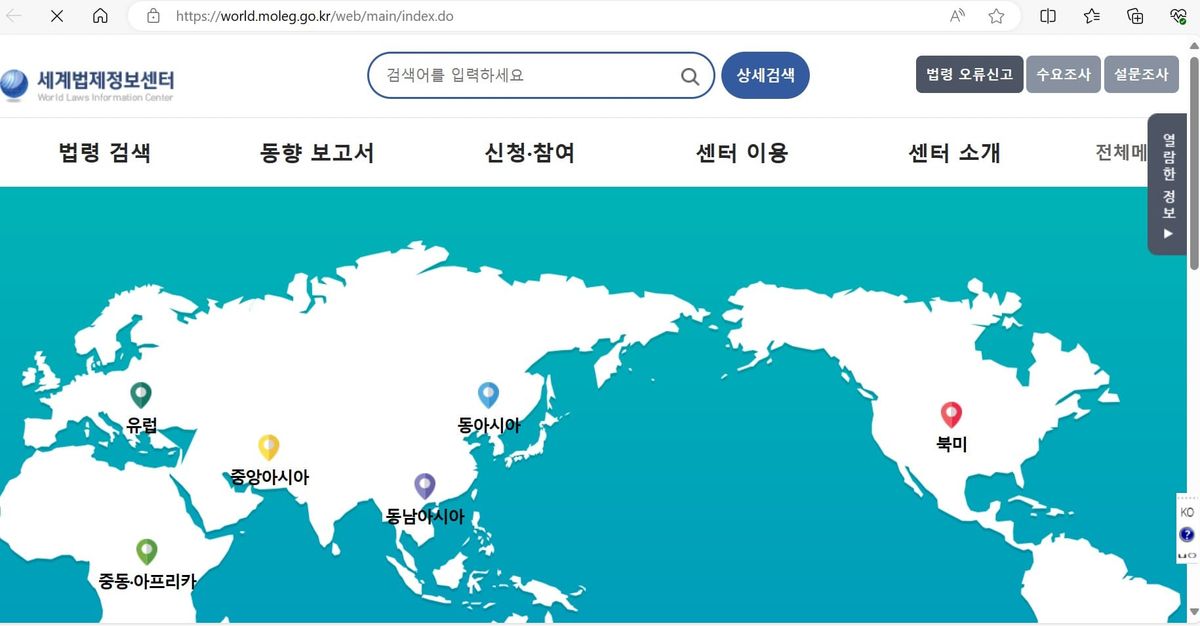Open 동남아시아 region via its purple pin
The image size is (1200, 626).
click(424, 486)
